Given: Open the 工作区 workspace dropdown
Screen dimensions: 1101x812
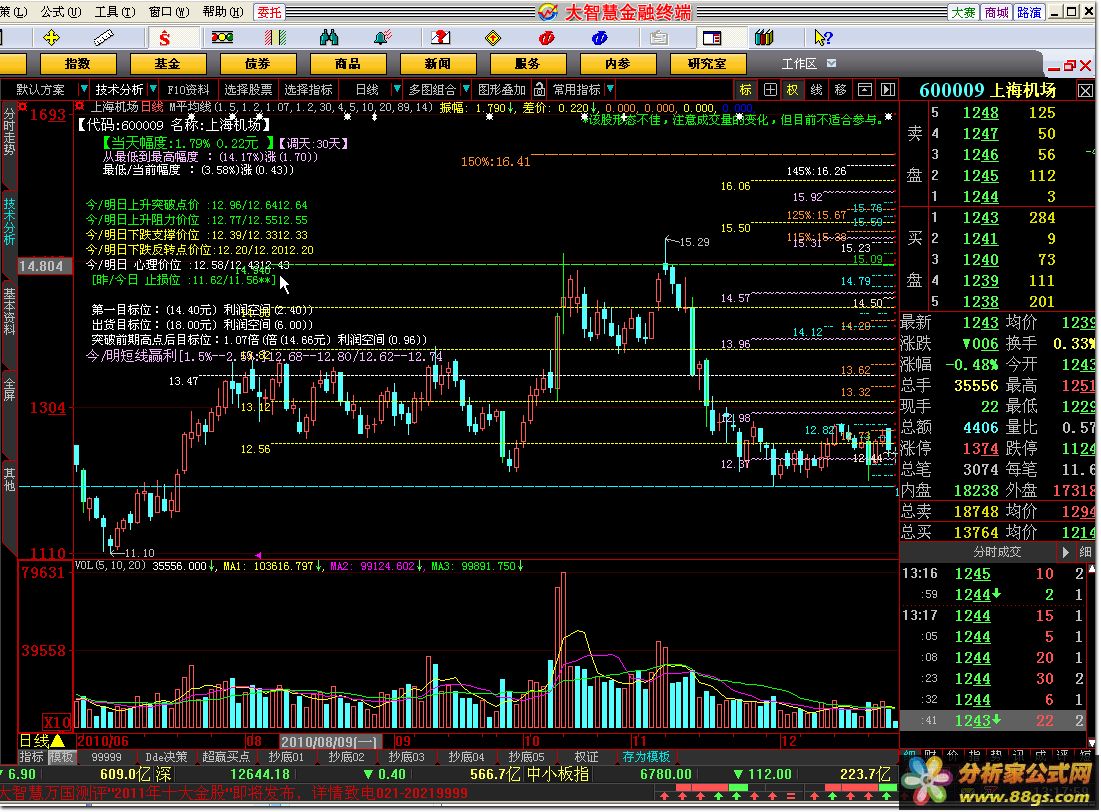Looking at the screenshot, I should click(x=831, y=63).
